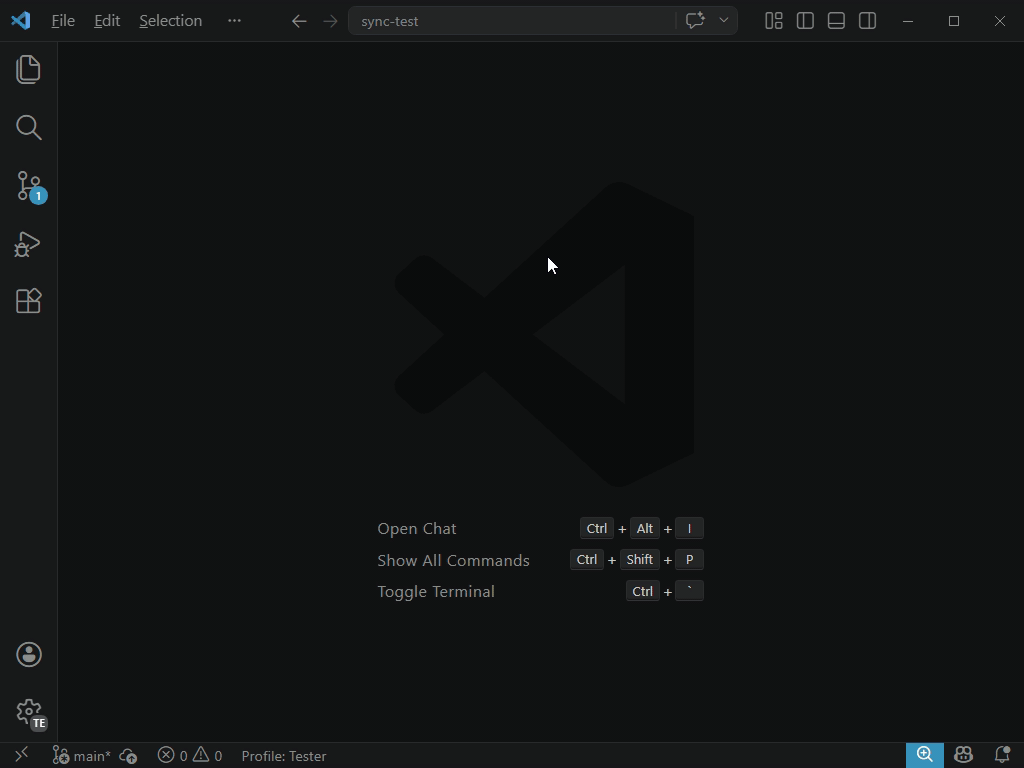Go back with the left arrow
1024x768 pixels.
pyautogui.click(x=299, y=21)
